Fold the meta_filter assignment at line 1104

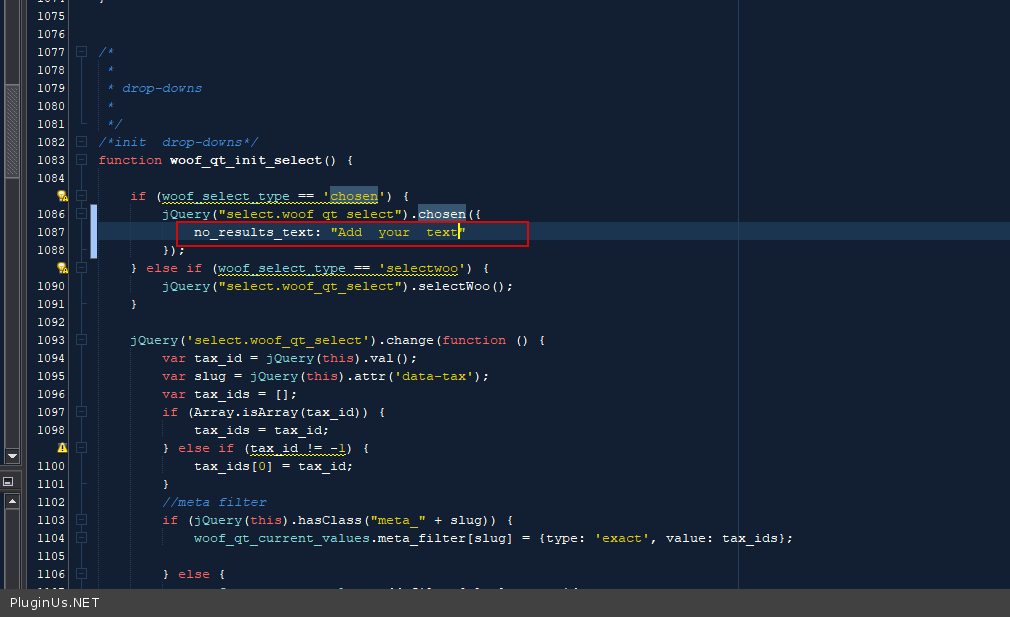point(82,538)
